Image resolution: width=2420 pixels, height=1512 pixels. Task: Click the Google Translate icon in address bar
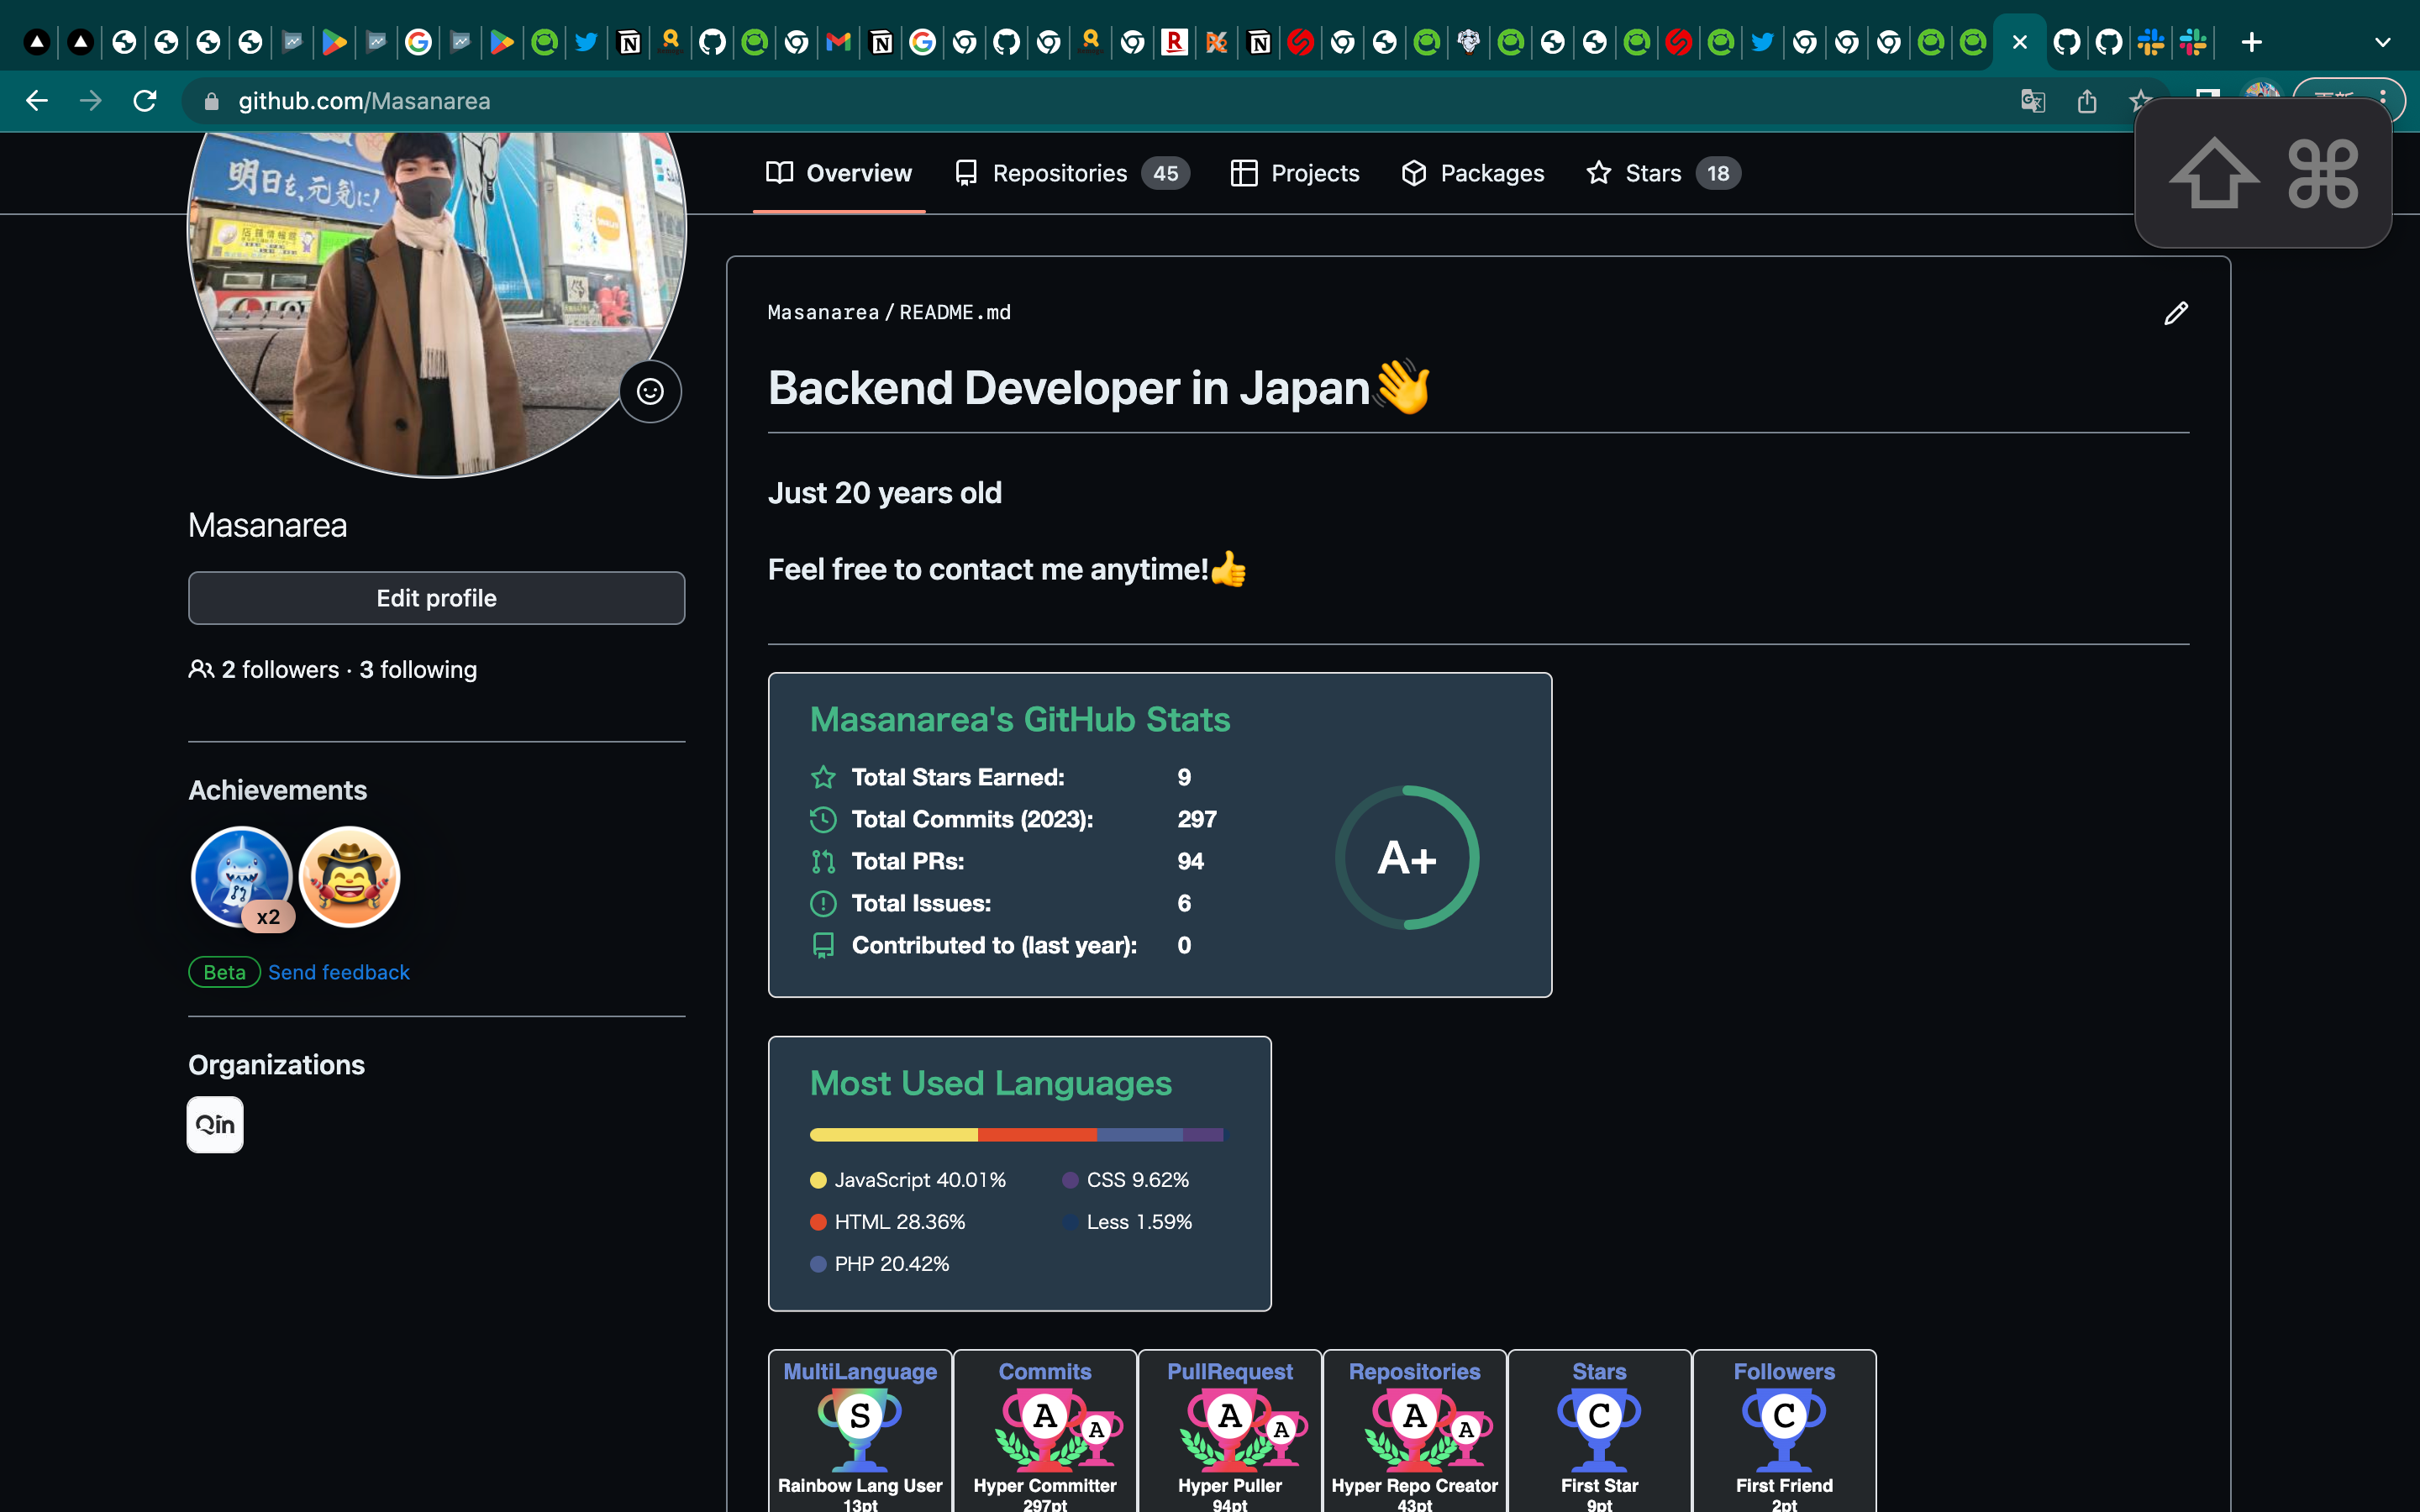[2032, 101]
